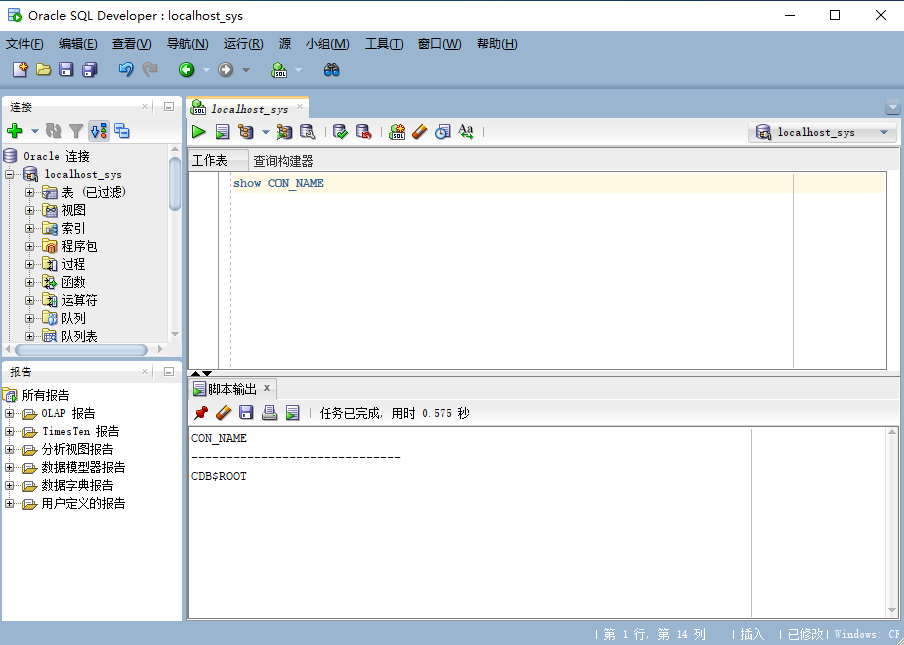Open the Forward button history dropdown arrow

(x=246, y=70)
